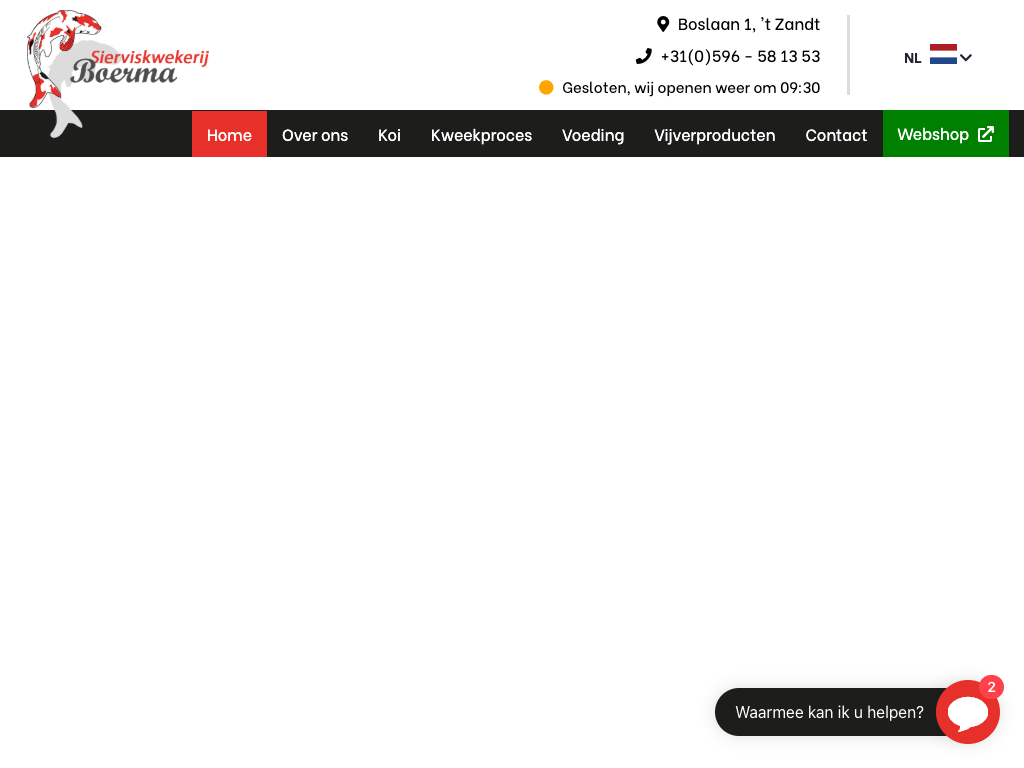This screenshot has width=1024, height=768.
Task: Open the Contact page
Action: point(836,134)
